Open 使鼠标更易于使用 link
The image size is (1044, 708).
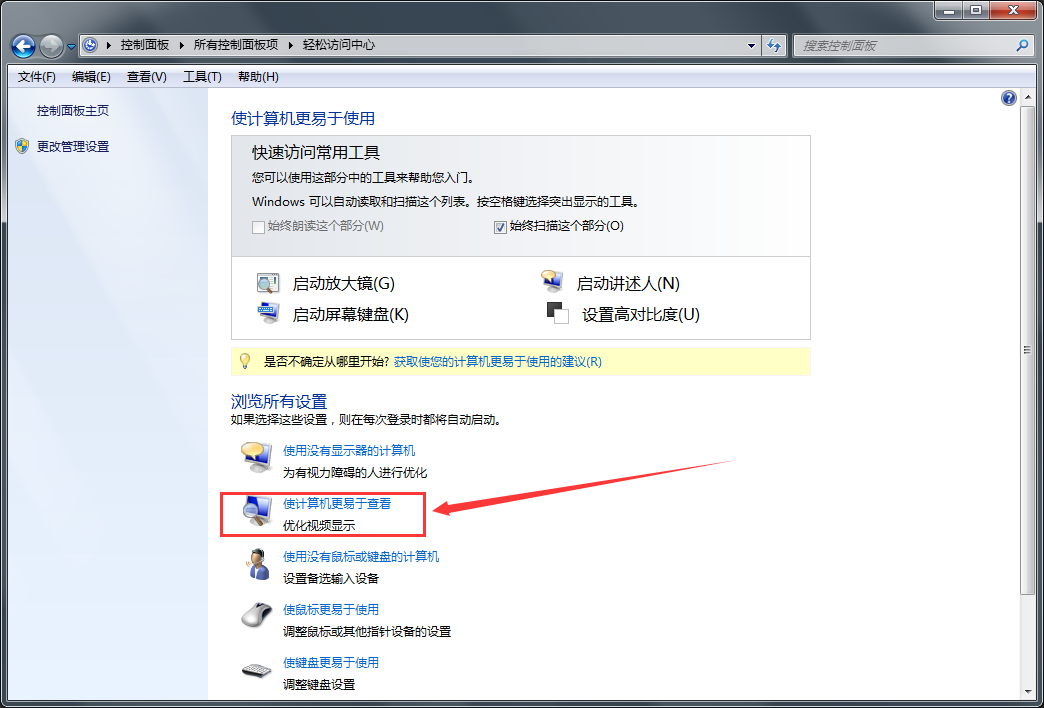click(x=331, y=609)
